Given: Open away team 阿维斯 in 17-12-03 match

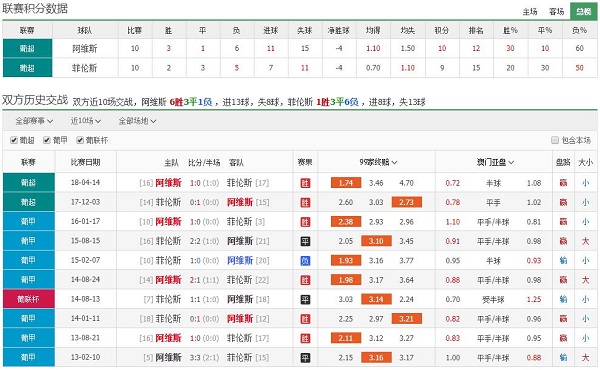Looking at the screenshot, I should (240, 202).
